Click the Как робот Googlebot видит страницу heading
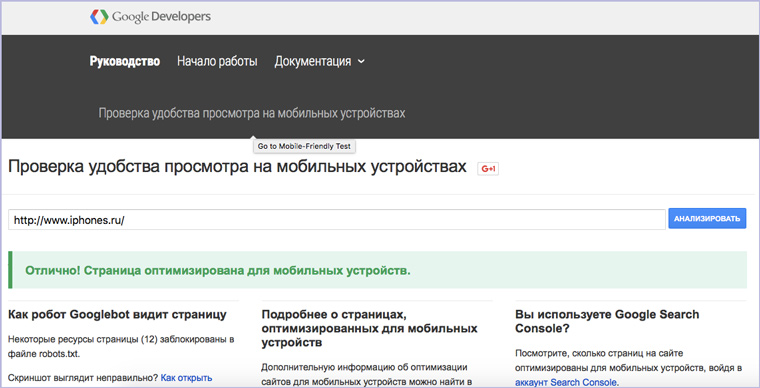 pos(117,314)
